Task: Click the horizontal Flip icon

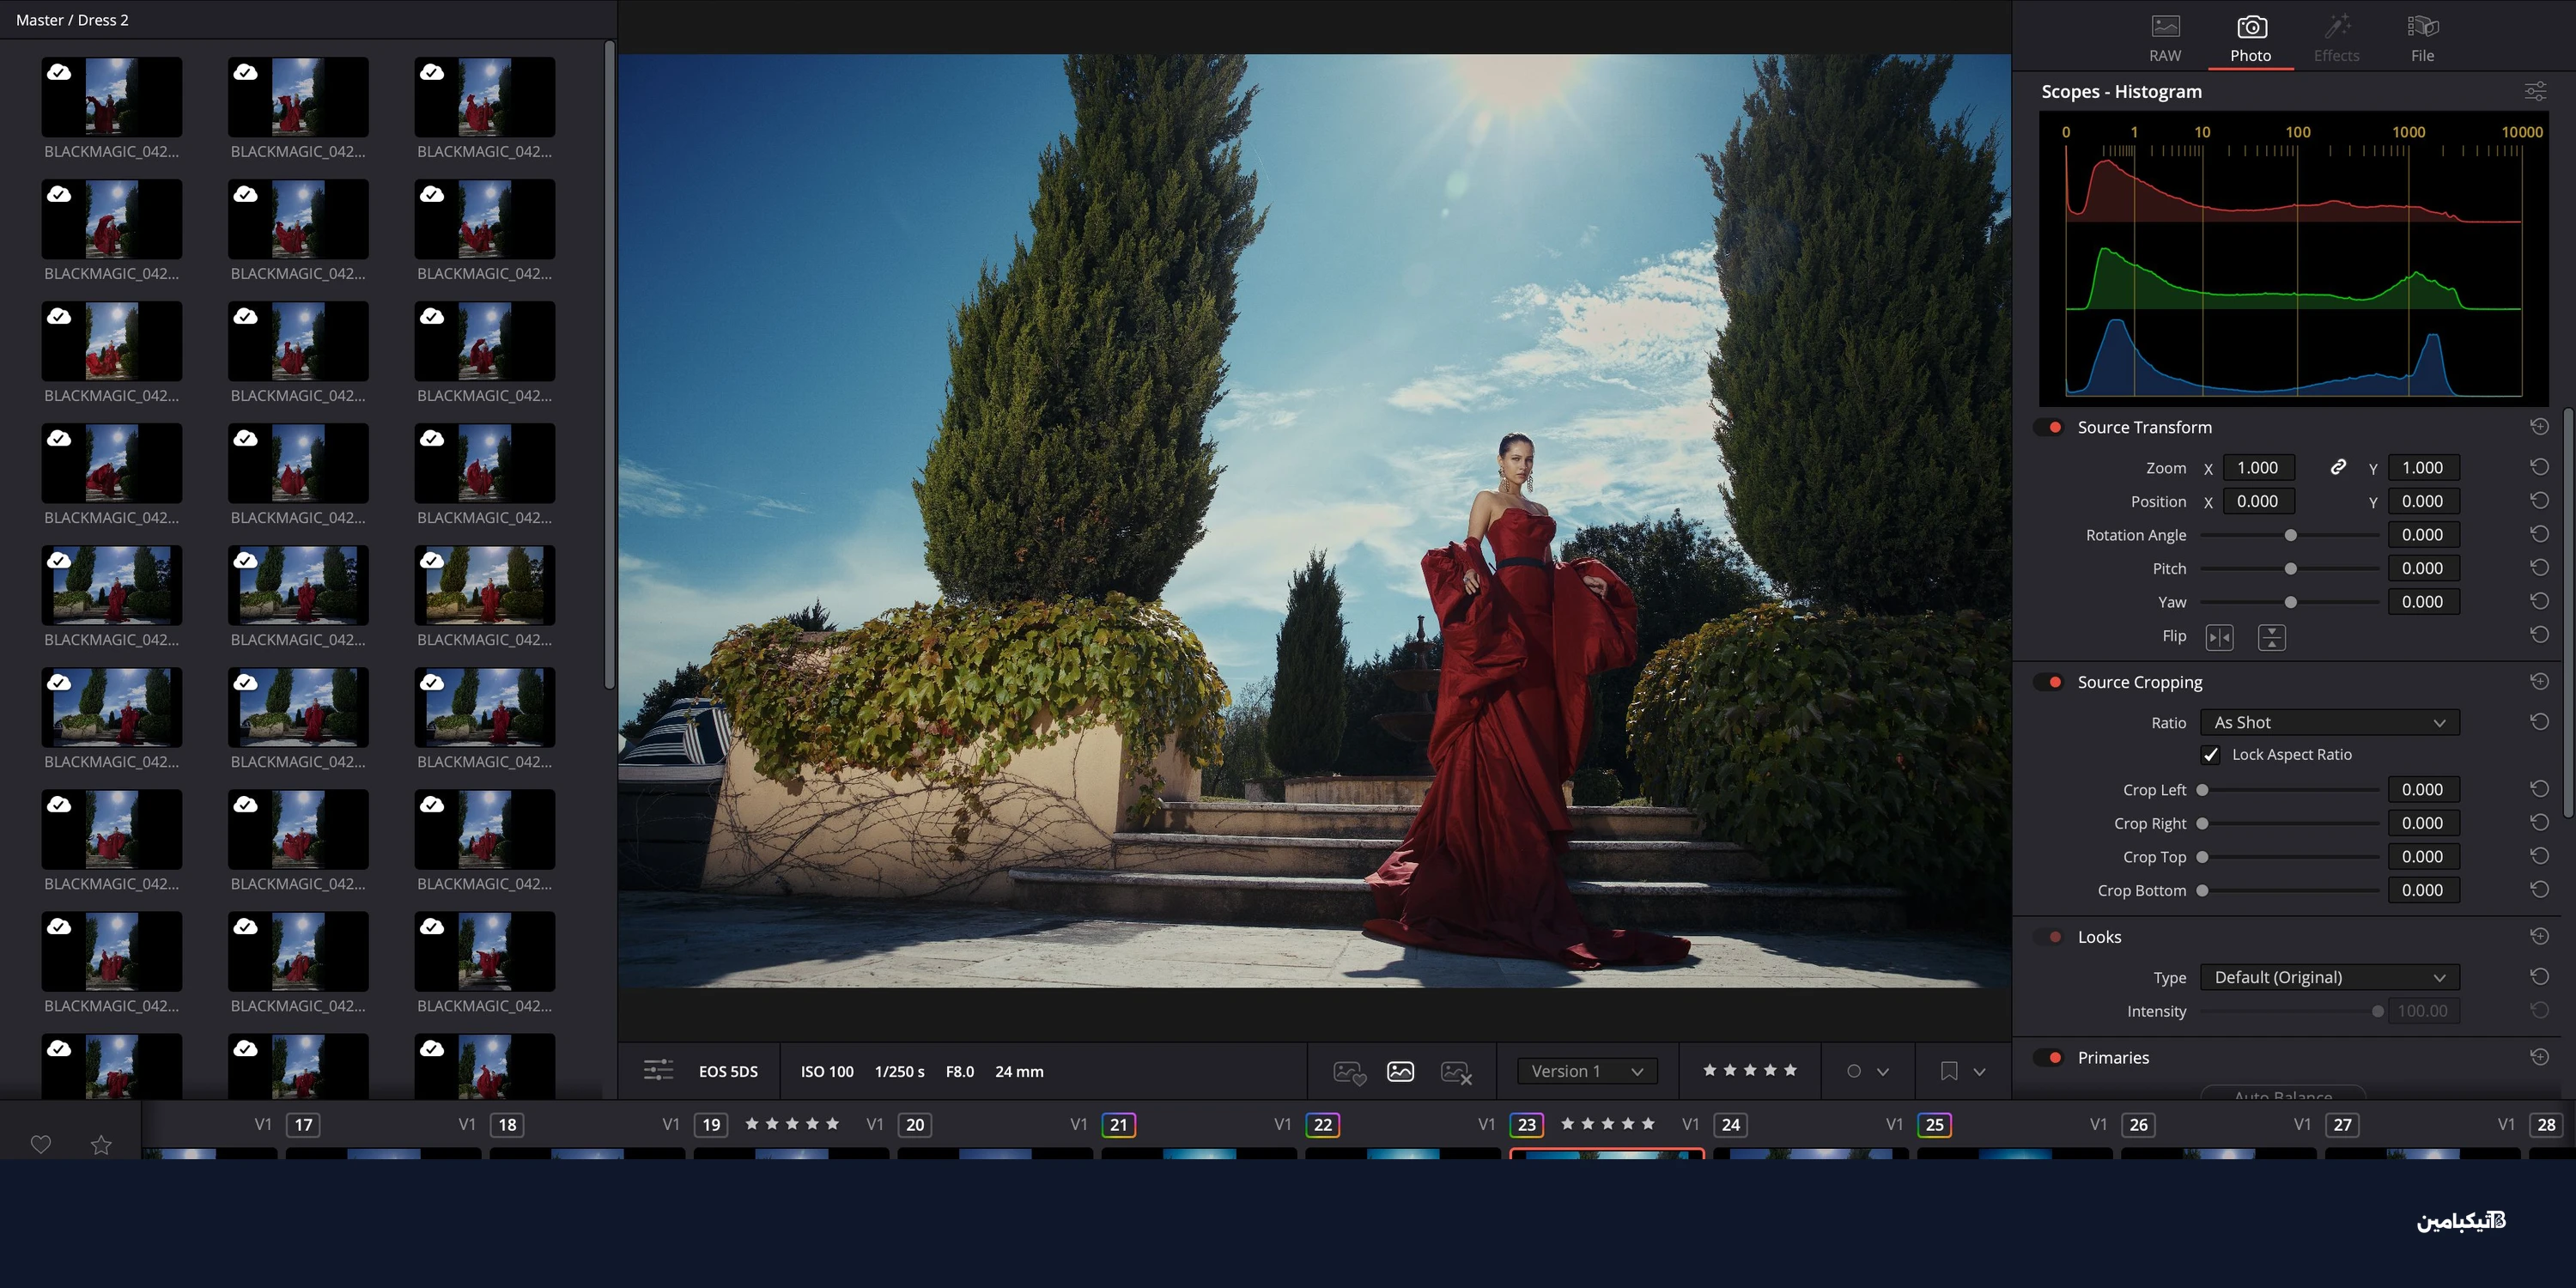Action: coord(2219,637)
